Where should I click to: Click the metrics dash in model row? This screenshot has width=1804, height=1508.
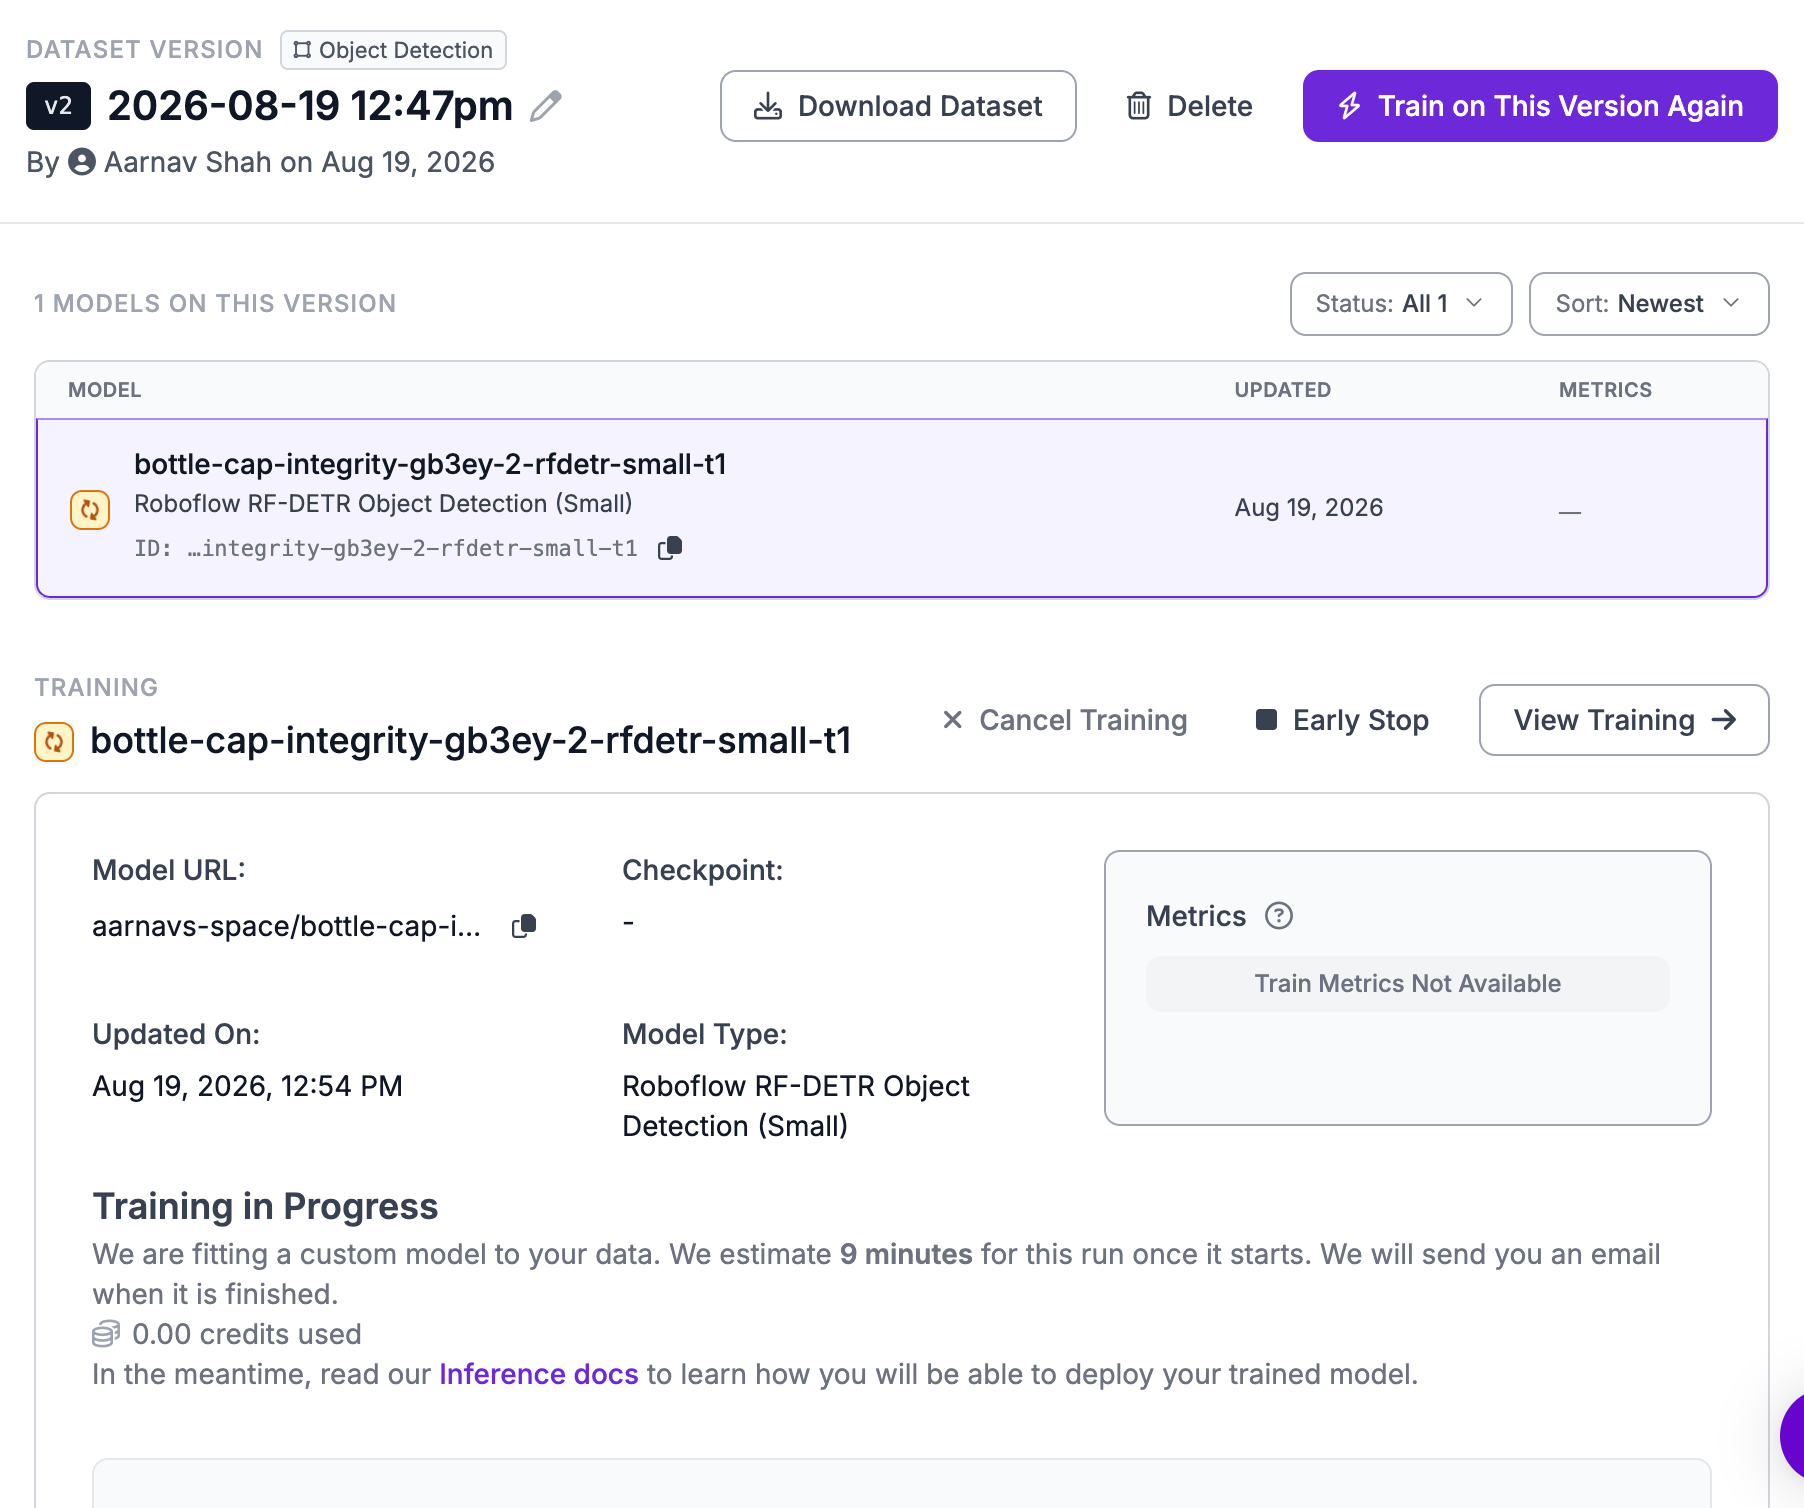pos(1570,512)
